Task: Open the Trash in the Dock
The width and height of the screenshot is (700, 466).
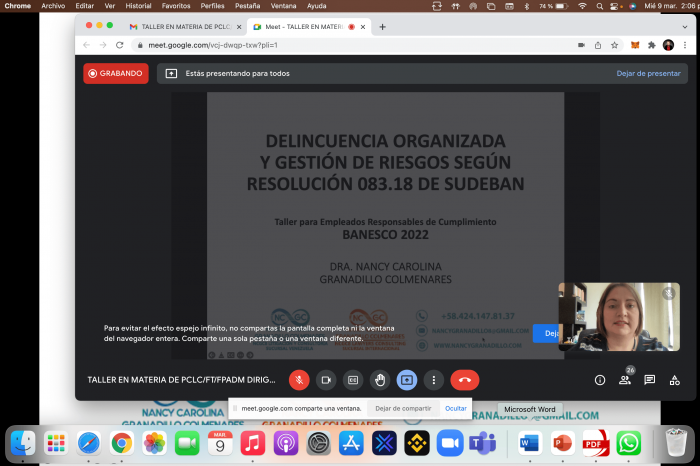Action: click(x=676, y=443)
